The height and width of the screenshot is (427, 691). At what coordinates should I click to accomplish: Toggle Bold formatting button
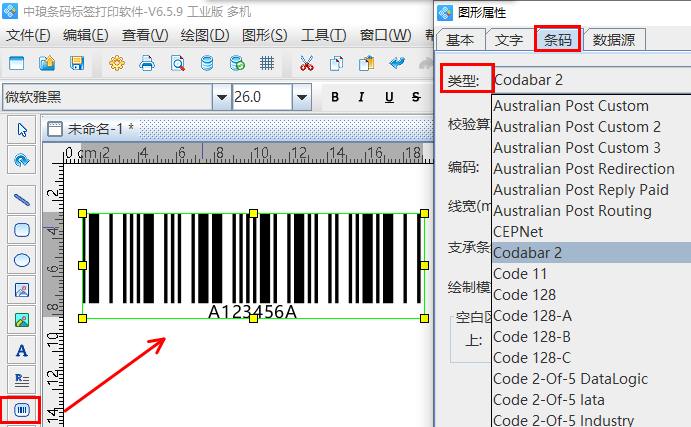[x=335, y=97]
